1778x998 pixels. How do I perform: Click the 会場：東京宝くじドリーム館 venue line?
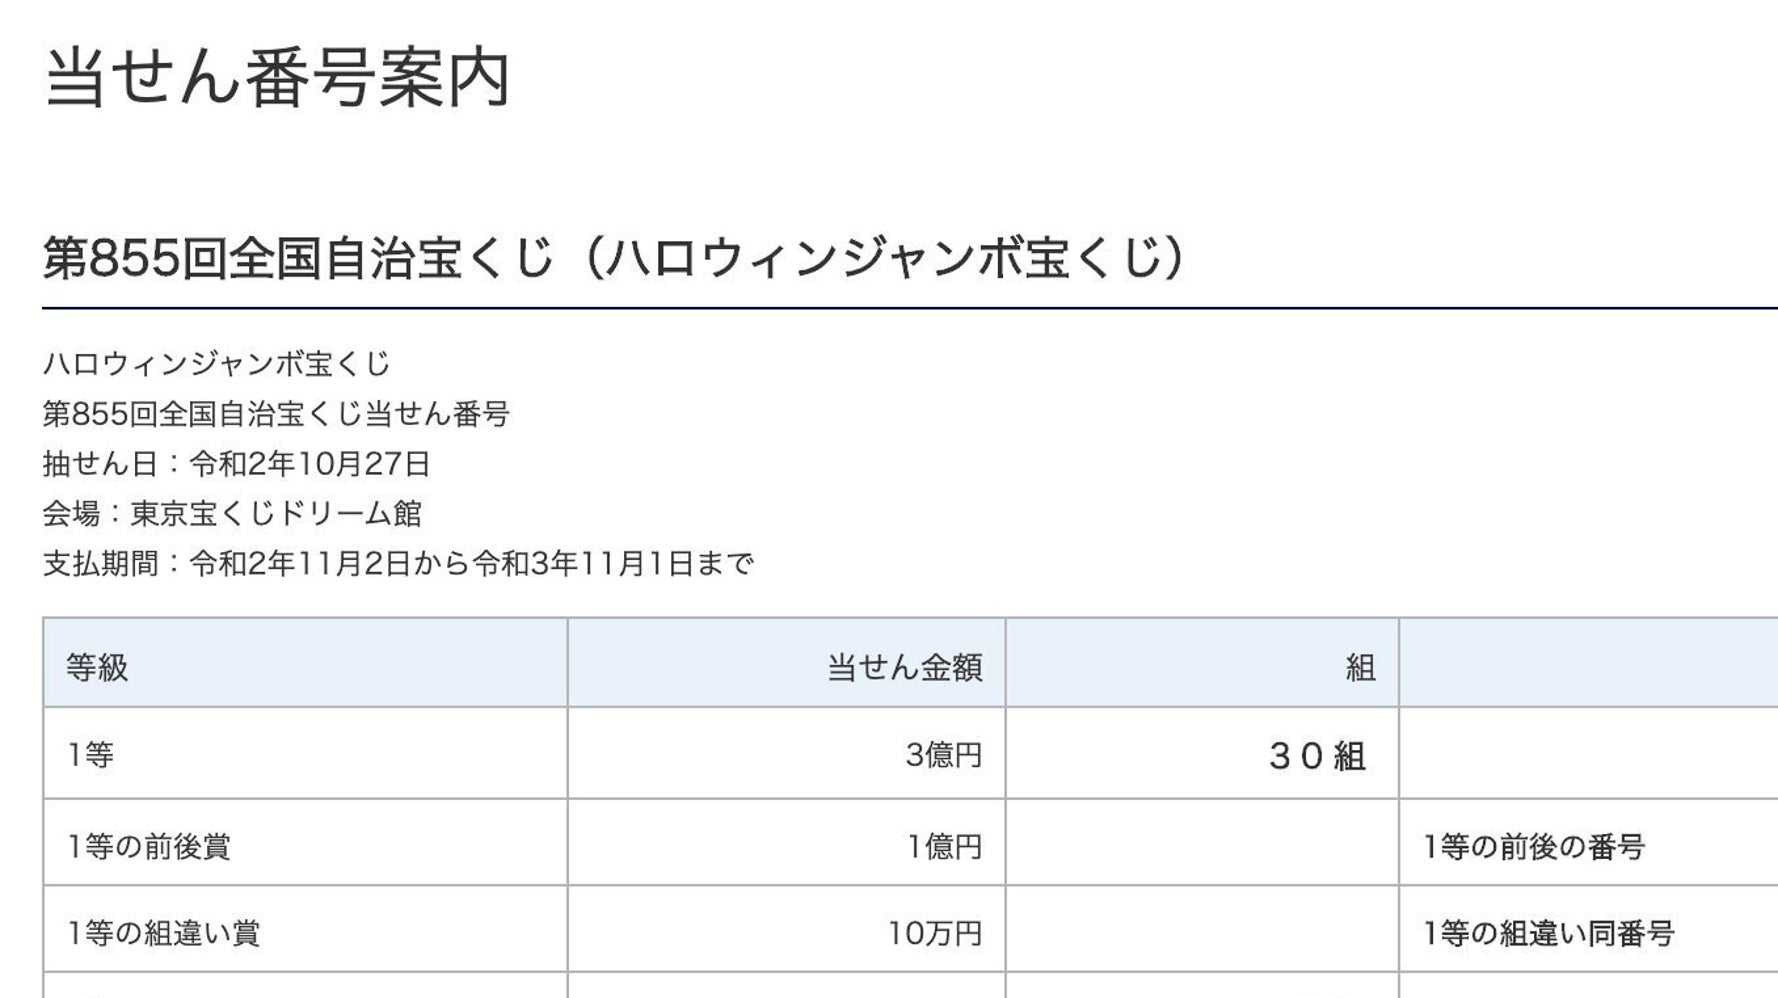[x=232, y=513]
